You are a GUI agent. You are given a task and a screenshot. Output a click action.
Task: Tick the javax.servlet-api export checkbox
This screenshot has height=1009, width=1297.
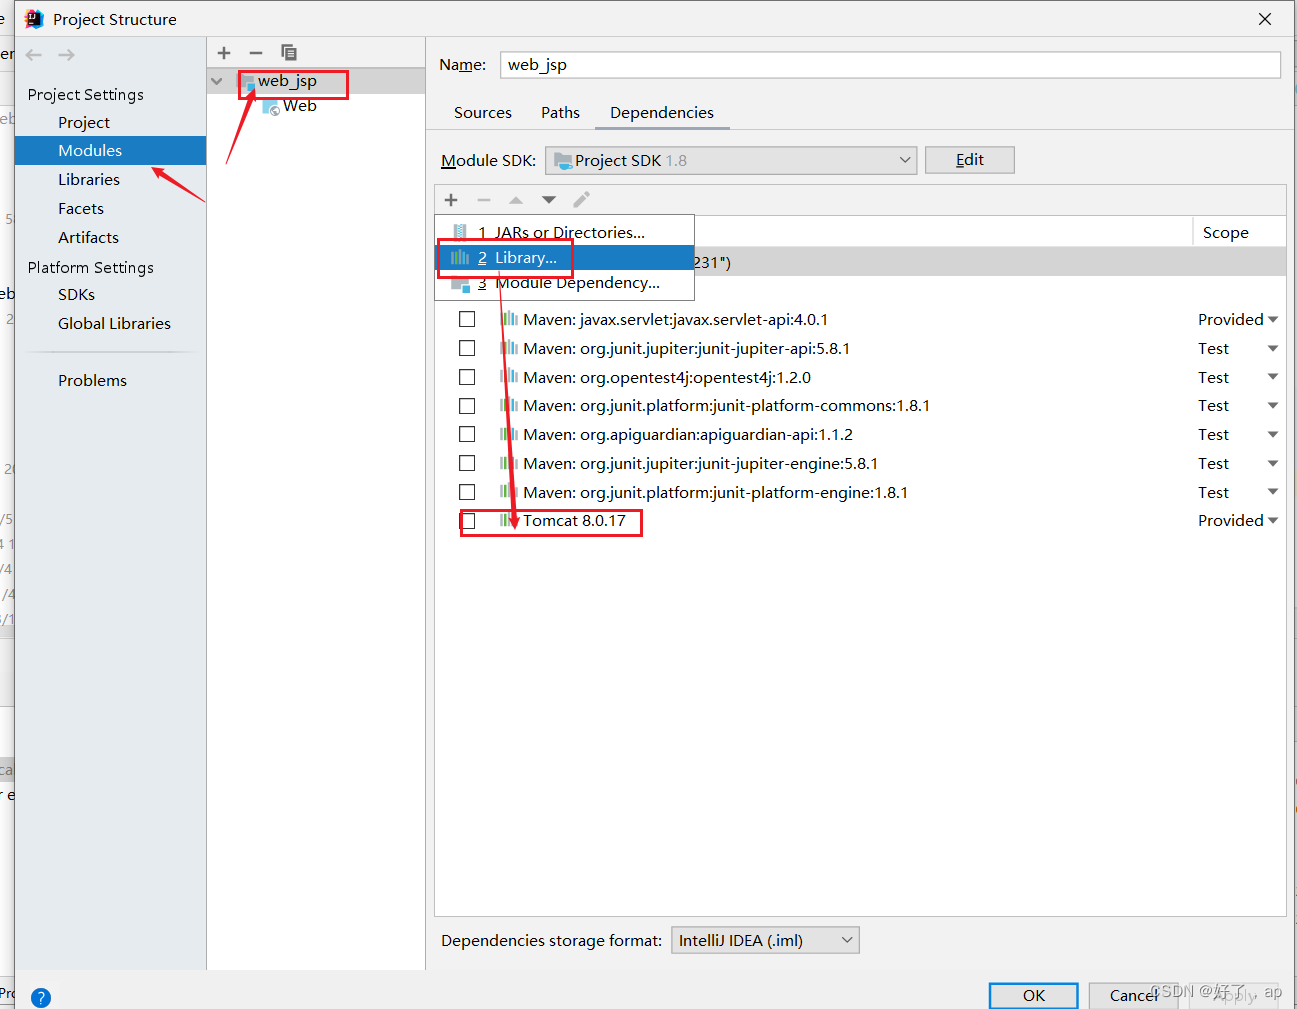(x=467, y=319)
